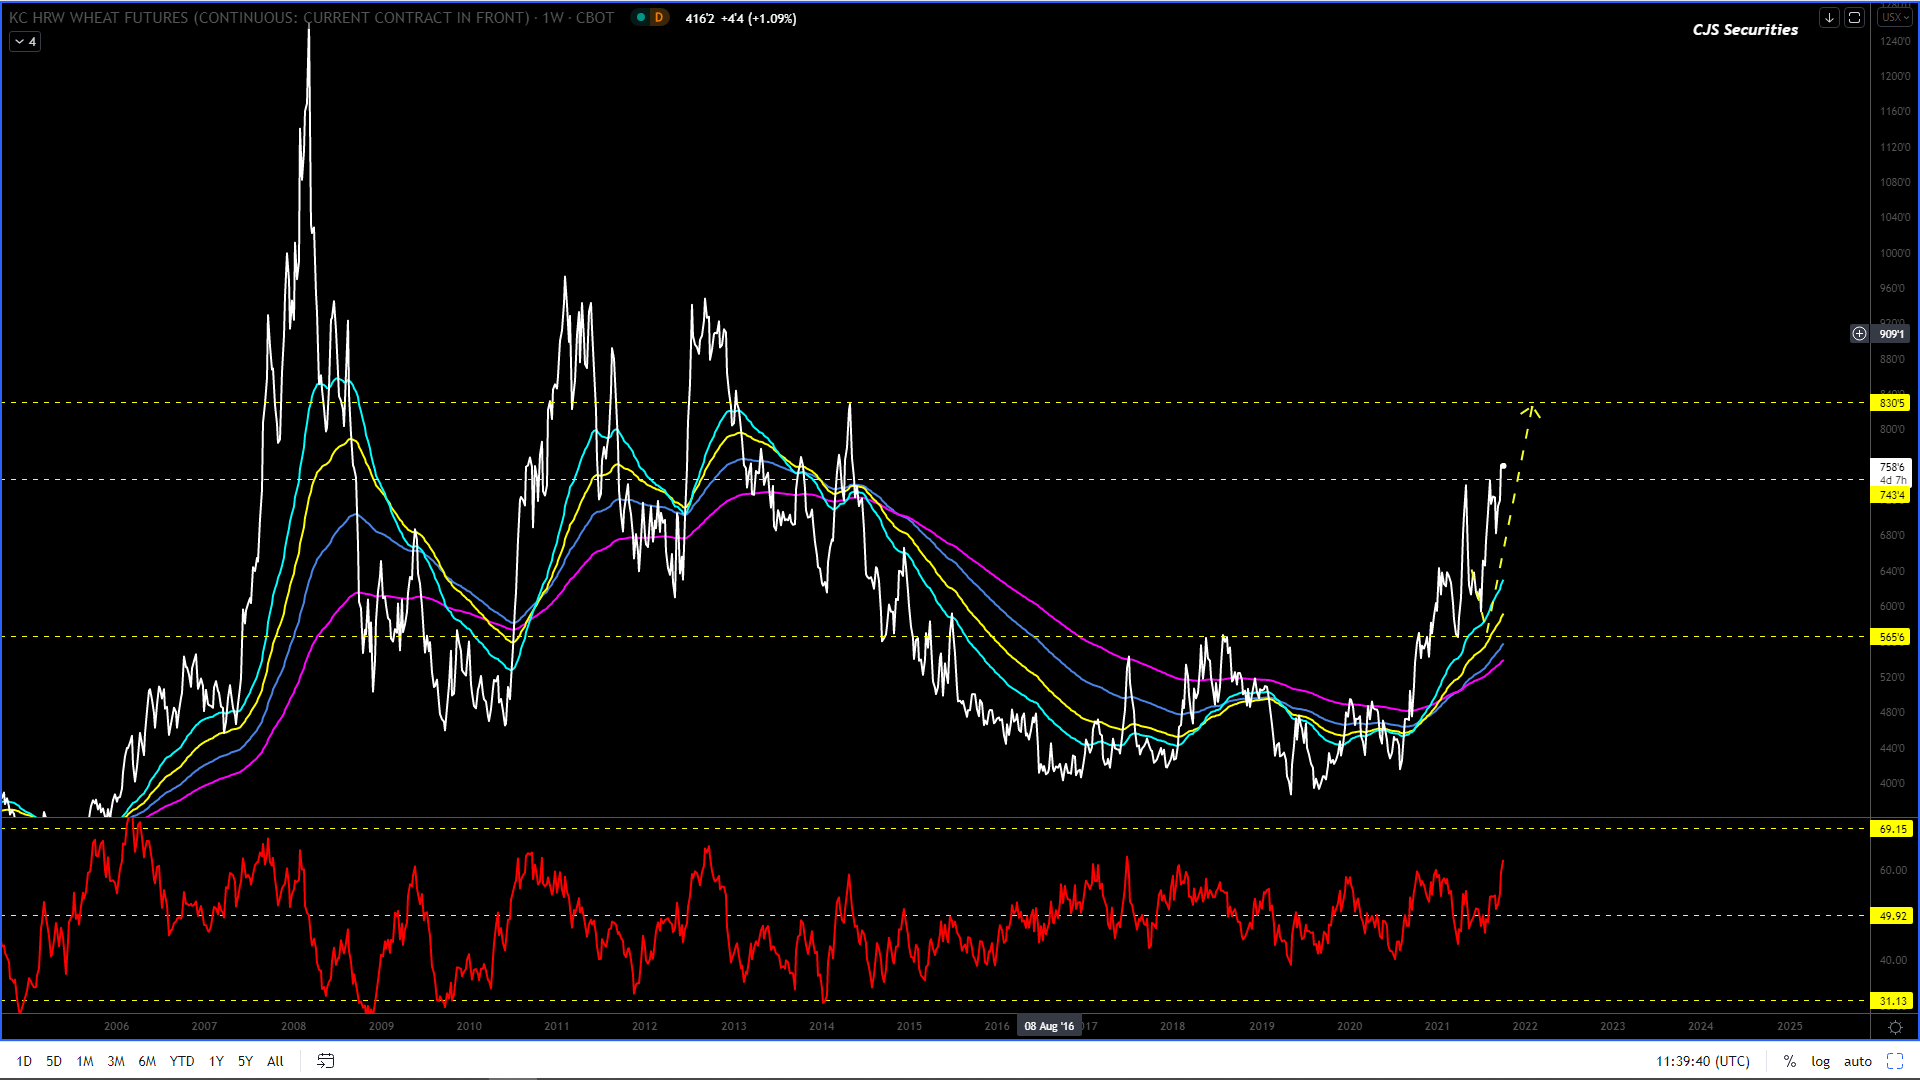
Task: Click the fullscreen mode icon
Action: pyautogui.click(x=1895, y=1061)
